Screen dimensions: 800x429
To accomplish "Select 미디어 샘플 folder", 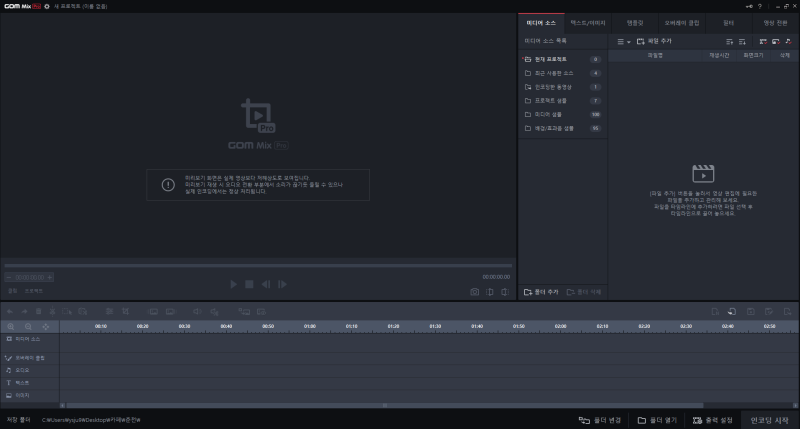I will [562, 114].
